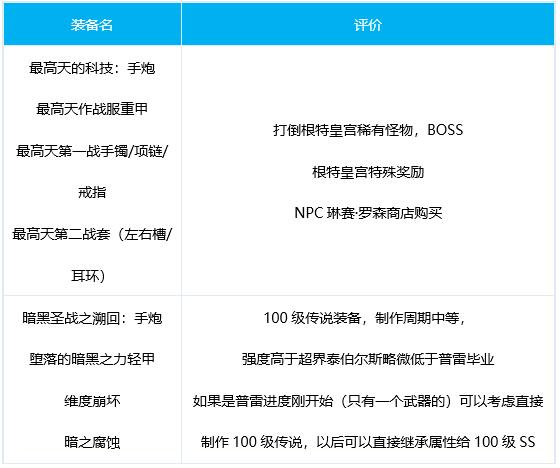This screenshot has width=560, height=468.
Task: Click the line 强度高于超界泰伯尔斯略微低于普雷毕业
Action: click(x=368, y=359)
